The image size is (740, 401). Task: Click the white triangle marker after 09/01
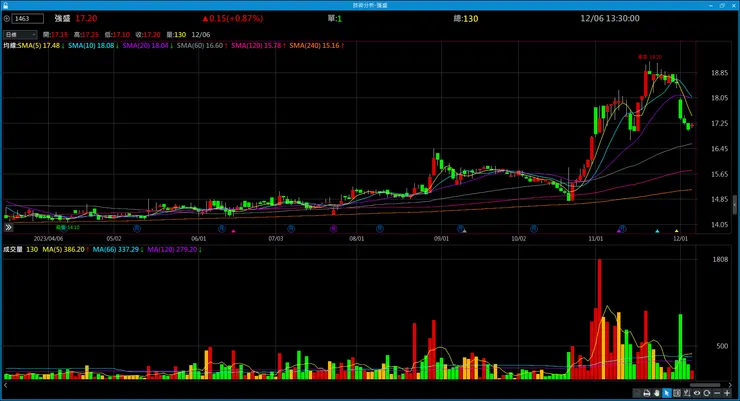pyautogui.click(x=464, y=231)
